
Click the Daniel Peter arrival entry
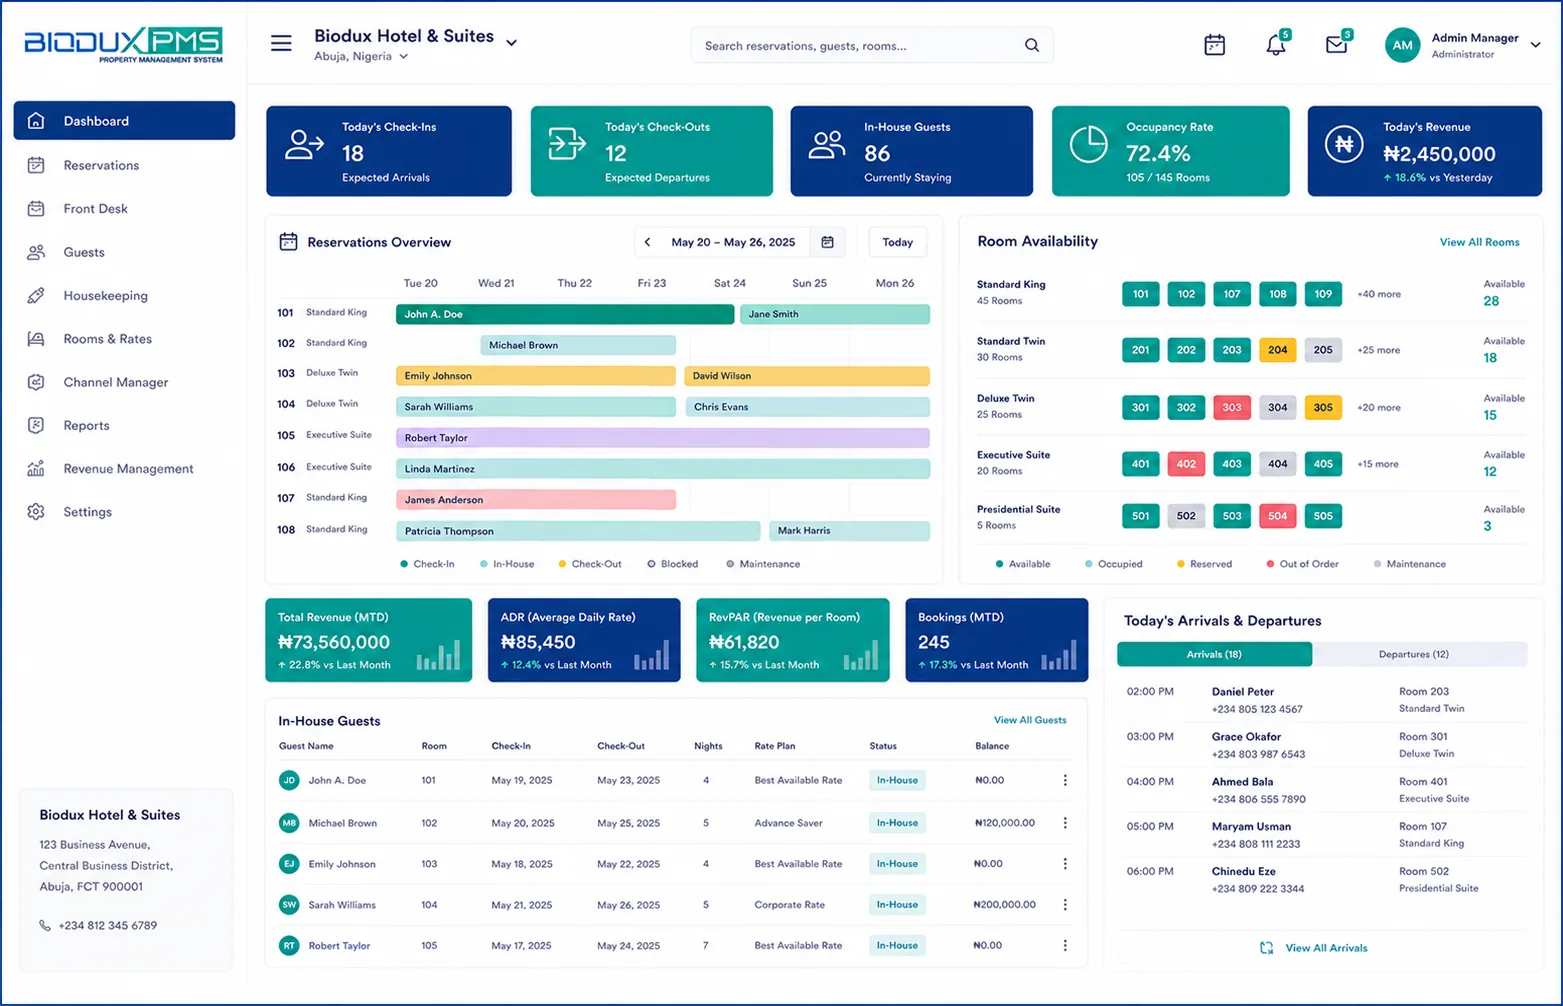tap(1322, 700)
